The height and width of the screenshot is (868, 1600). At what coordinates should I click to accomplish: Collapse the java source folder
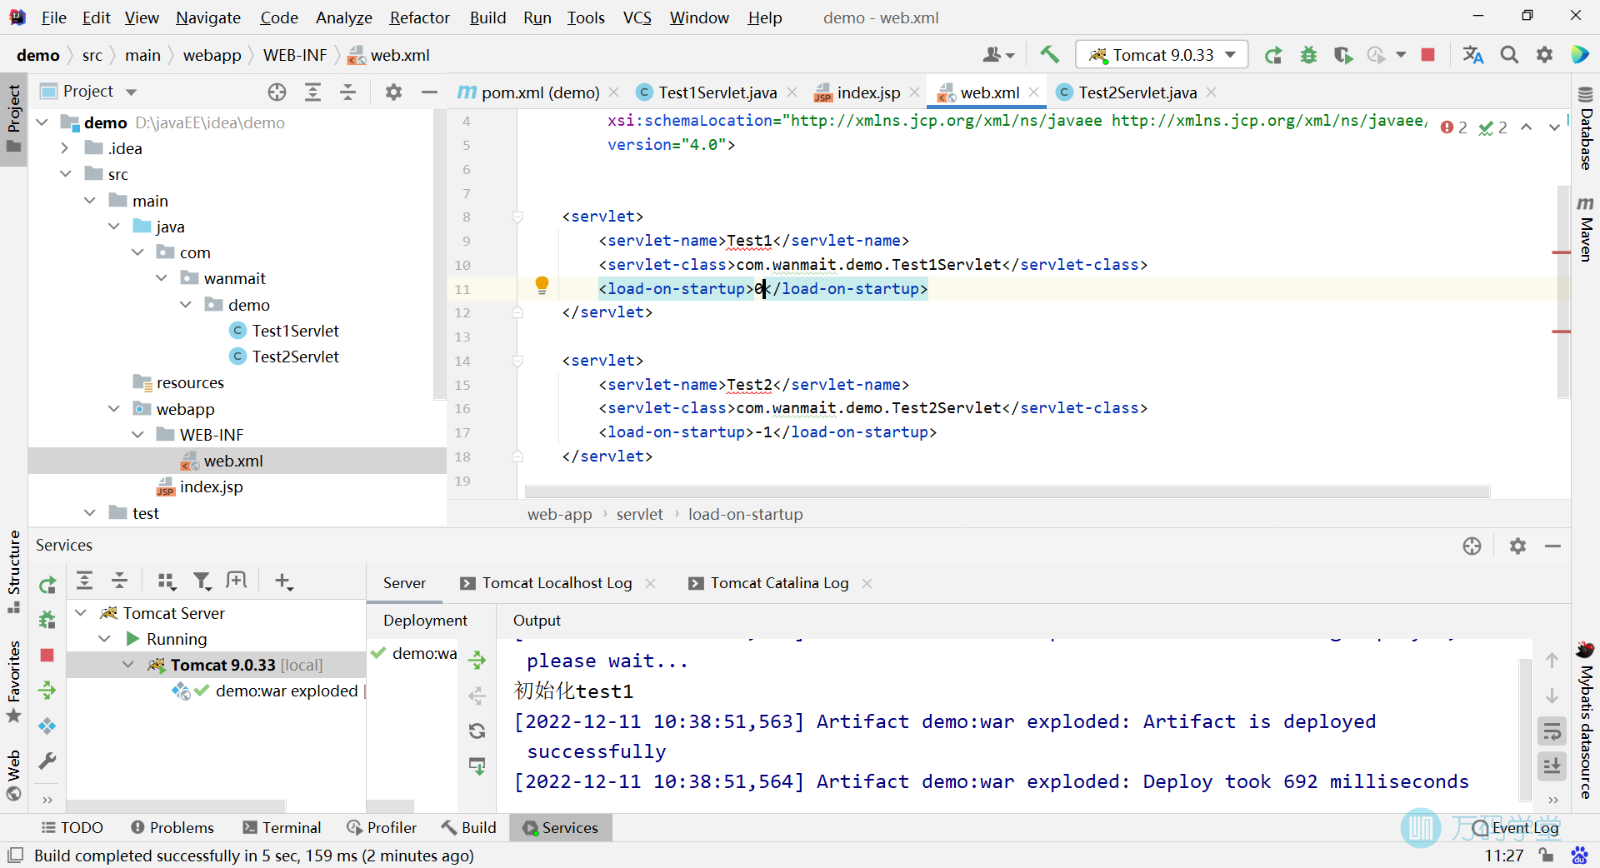[x=113, y=227]
